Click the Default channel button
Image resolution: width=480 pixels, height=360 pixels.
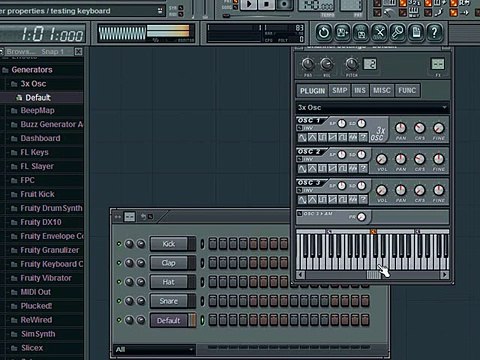pos(169,320)
